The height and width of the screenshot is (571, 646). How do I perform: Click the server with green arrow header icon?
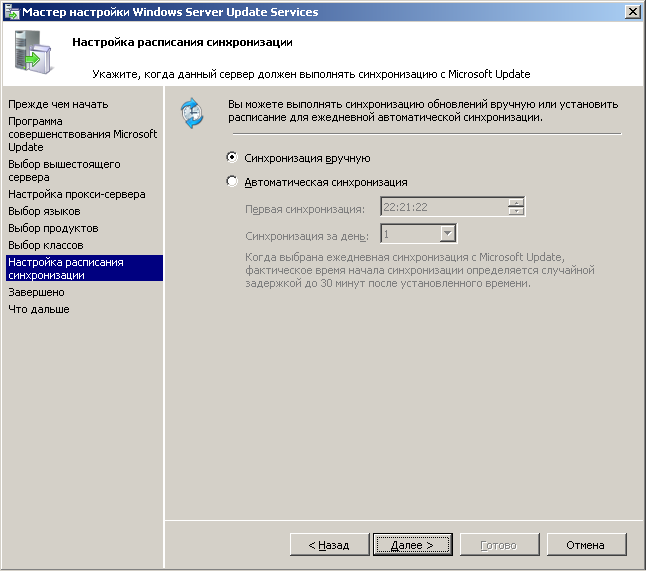point(33,52)
